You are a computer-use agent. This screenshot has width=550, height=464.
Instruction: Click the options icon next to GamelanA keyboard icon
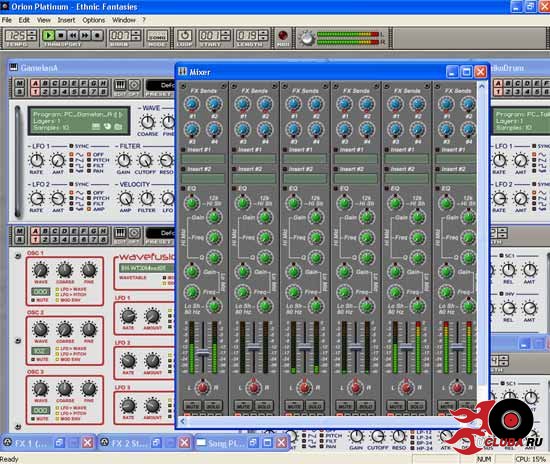click(x=134, y=85)
